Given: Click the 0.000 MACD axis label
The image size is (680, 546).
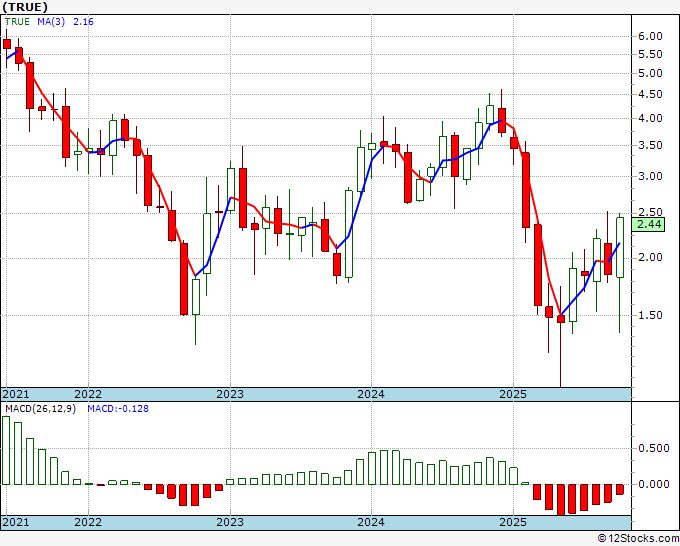Looking at the screenshot, I should (654, 484).
